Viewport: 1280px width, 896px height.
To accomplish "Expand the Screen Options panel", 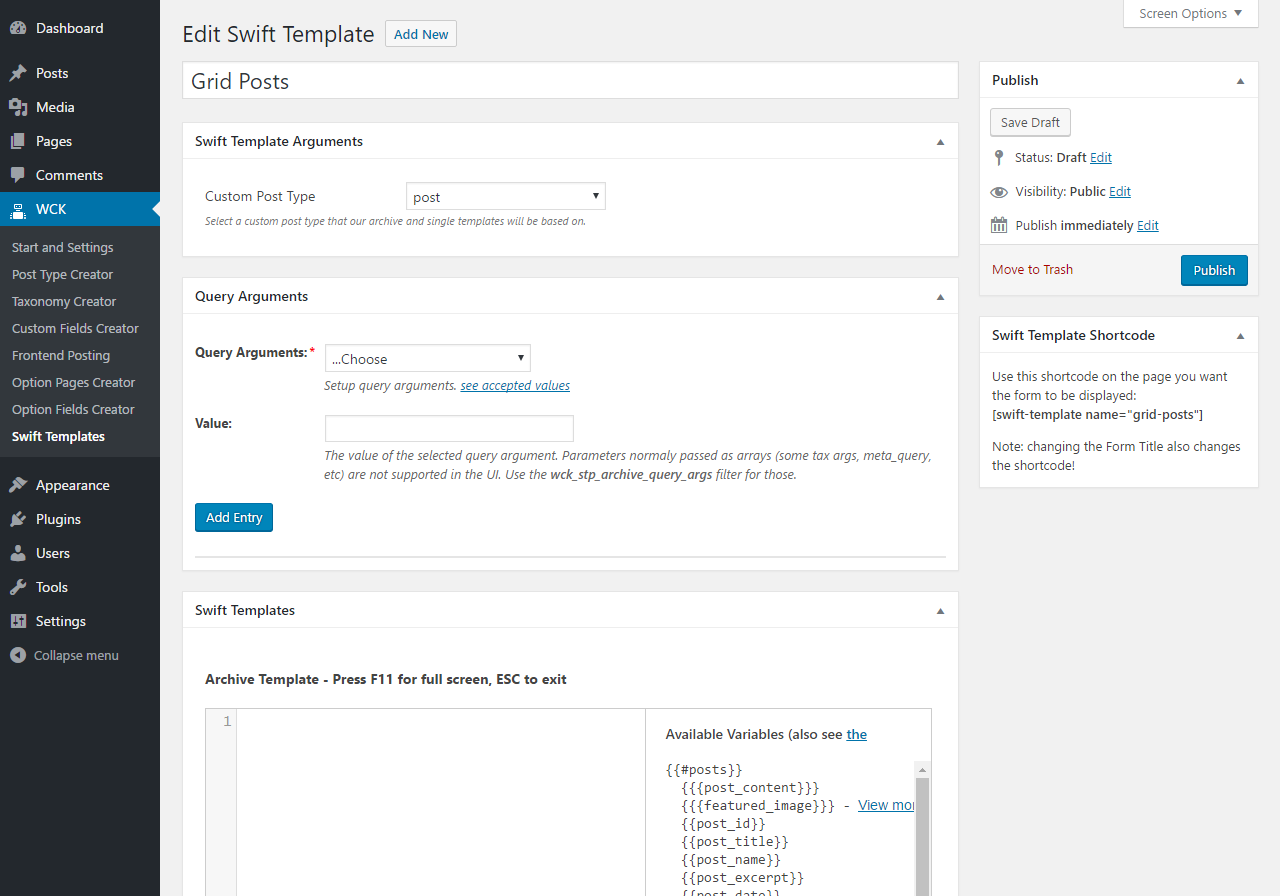I will [1191, 13].
